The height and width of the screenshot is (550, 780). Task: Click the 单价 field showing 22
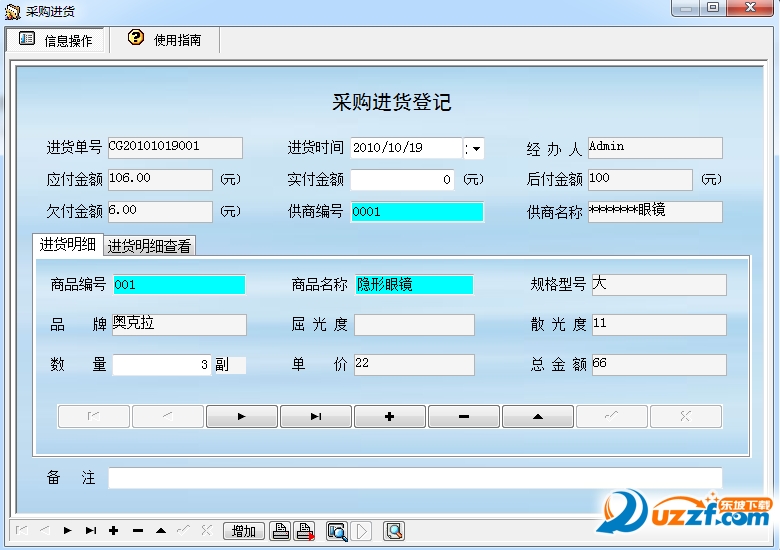click(x=414, y=365)
